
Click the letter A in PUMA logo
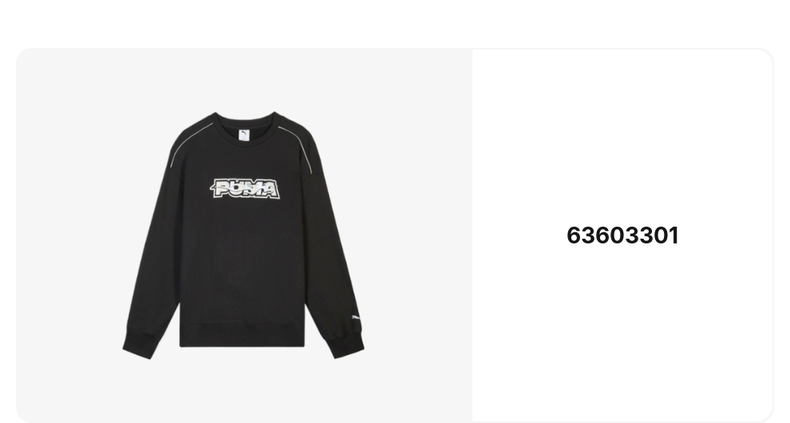pos(270,189)
